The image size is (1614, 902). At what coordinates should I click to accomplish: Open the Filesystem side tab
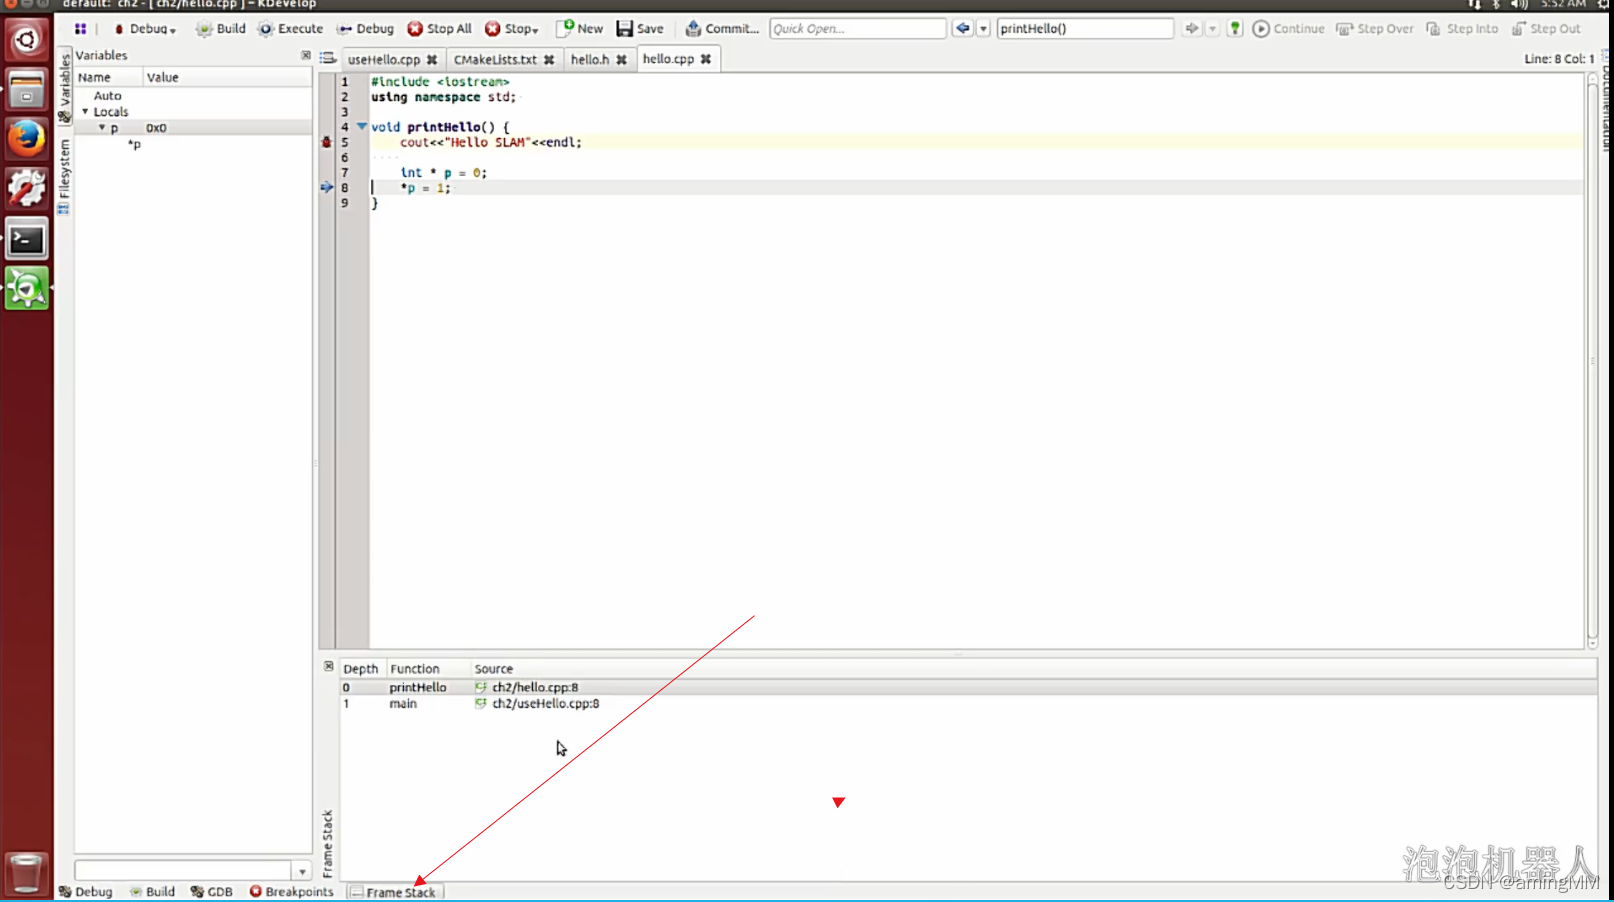tap(64, 176)
